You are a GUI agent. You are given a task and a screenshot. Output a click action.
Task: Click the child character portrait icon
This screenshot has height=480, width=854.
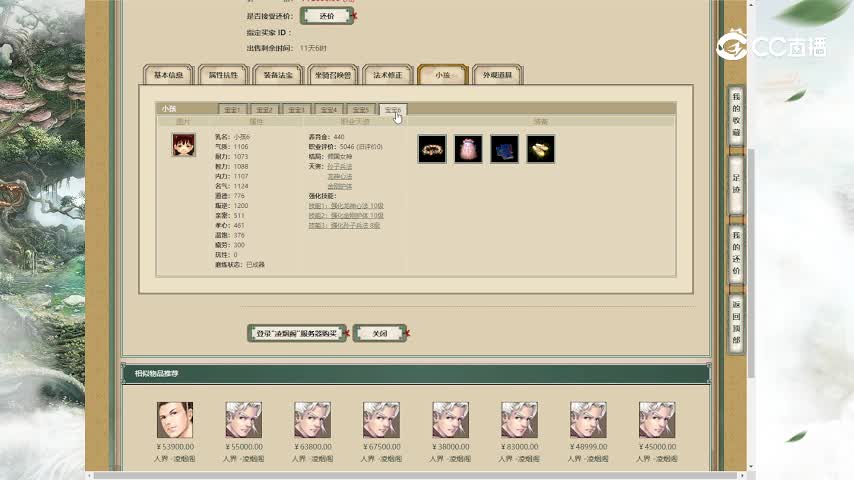(x=183, y=145)
